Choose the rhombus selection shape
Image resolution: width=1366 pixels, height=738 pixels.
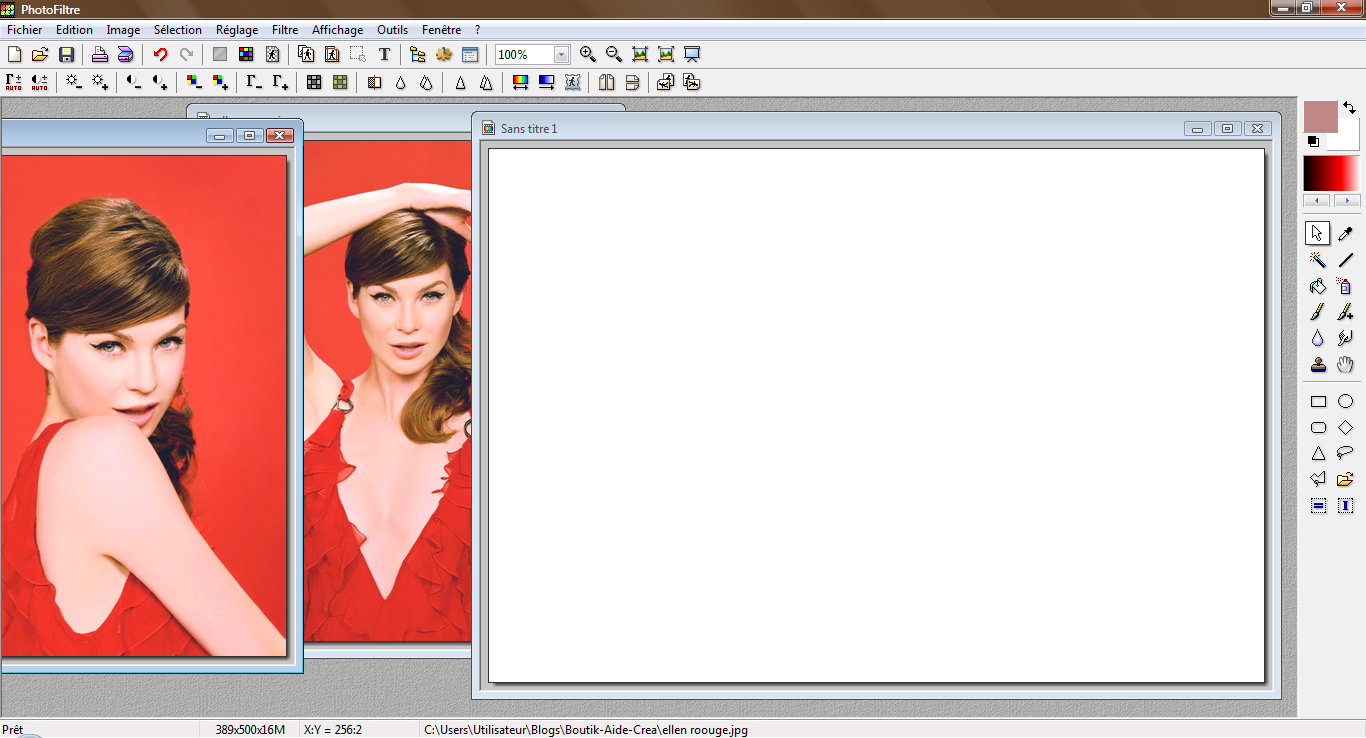[x=1345, y=428]
